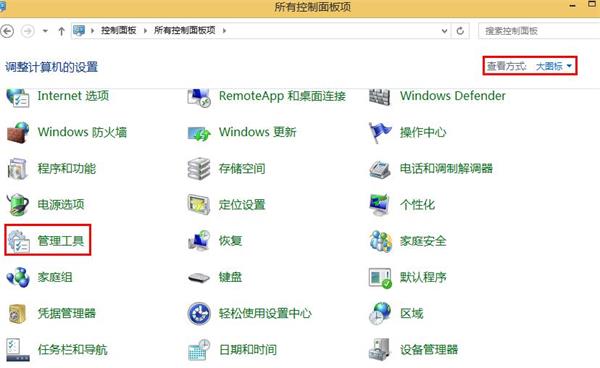Screen dimensions: 600x368
Task: Go up one folder level
Action: [x=61, y=31]
